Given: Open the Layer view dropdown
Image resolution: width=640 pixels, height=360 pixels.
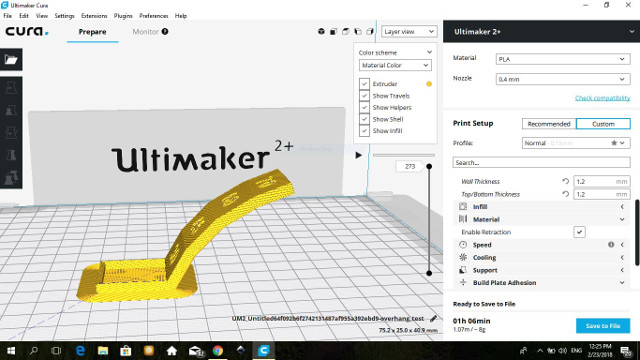Looking at the screenshot, I should (x=409, y=31).
